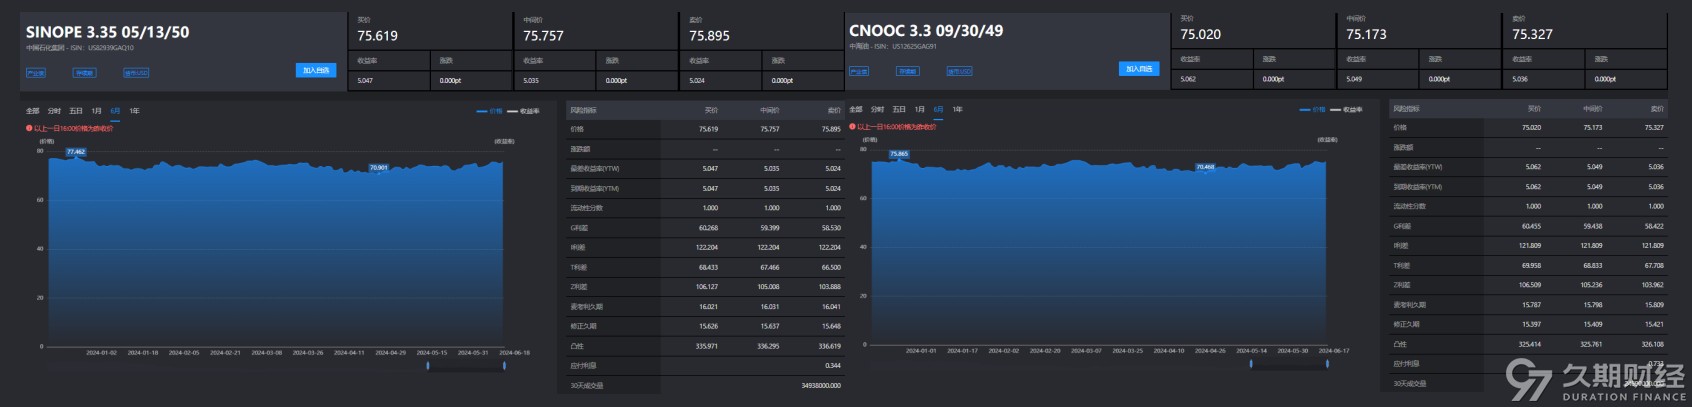Click G-spread value 60.268
The height and width of the screenshot is (407, 1692).
tap(708, 228)
